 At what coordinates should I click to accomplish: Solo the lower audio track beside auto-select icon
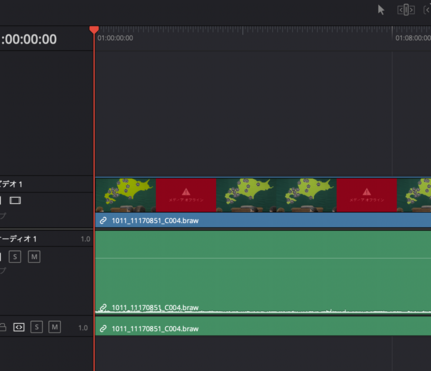click(36, 327)
